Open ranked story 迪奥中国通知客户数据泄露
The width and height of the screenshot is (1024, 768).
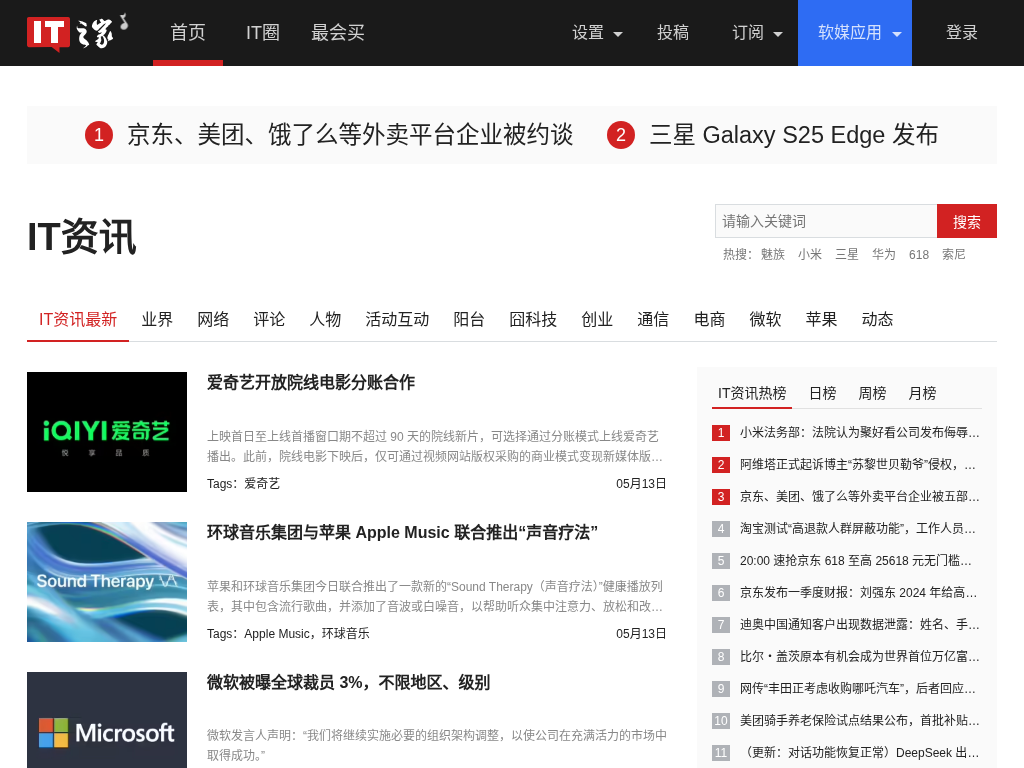[x=859, y=624]
